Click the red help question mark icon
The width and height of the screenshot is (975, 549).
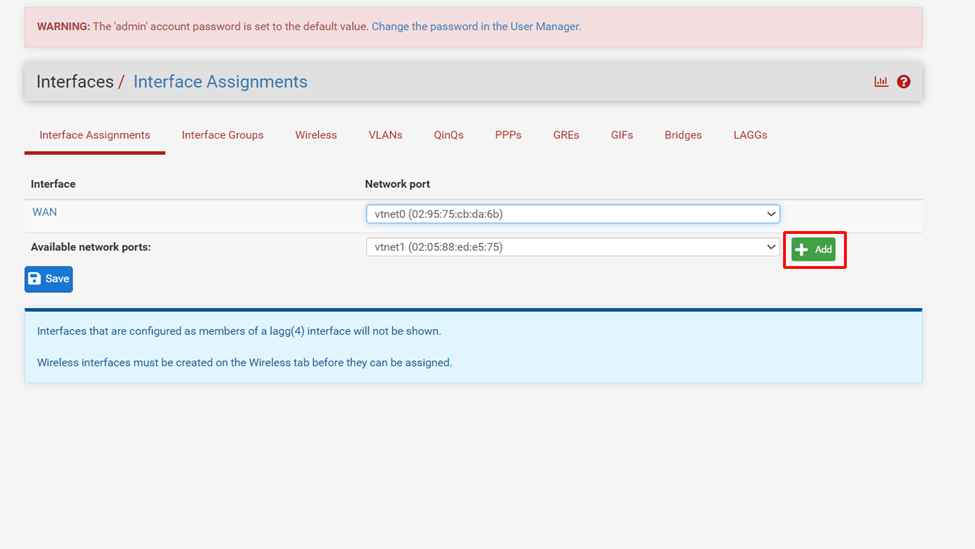(x=903, y=82)
